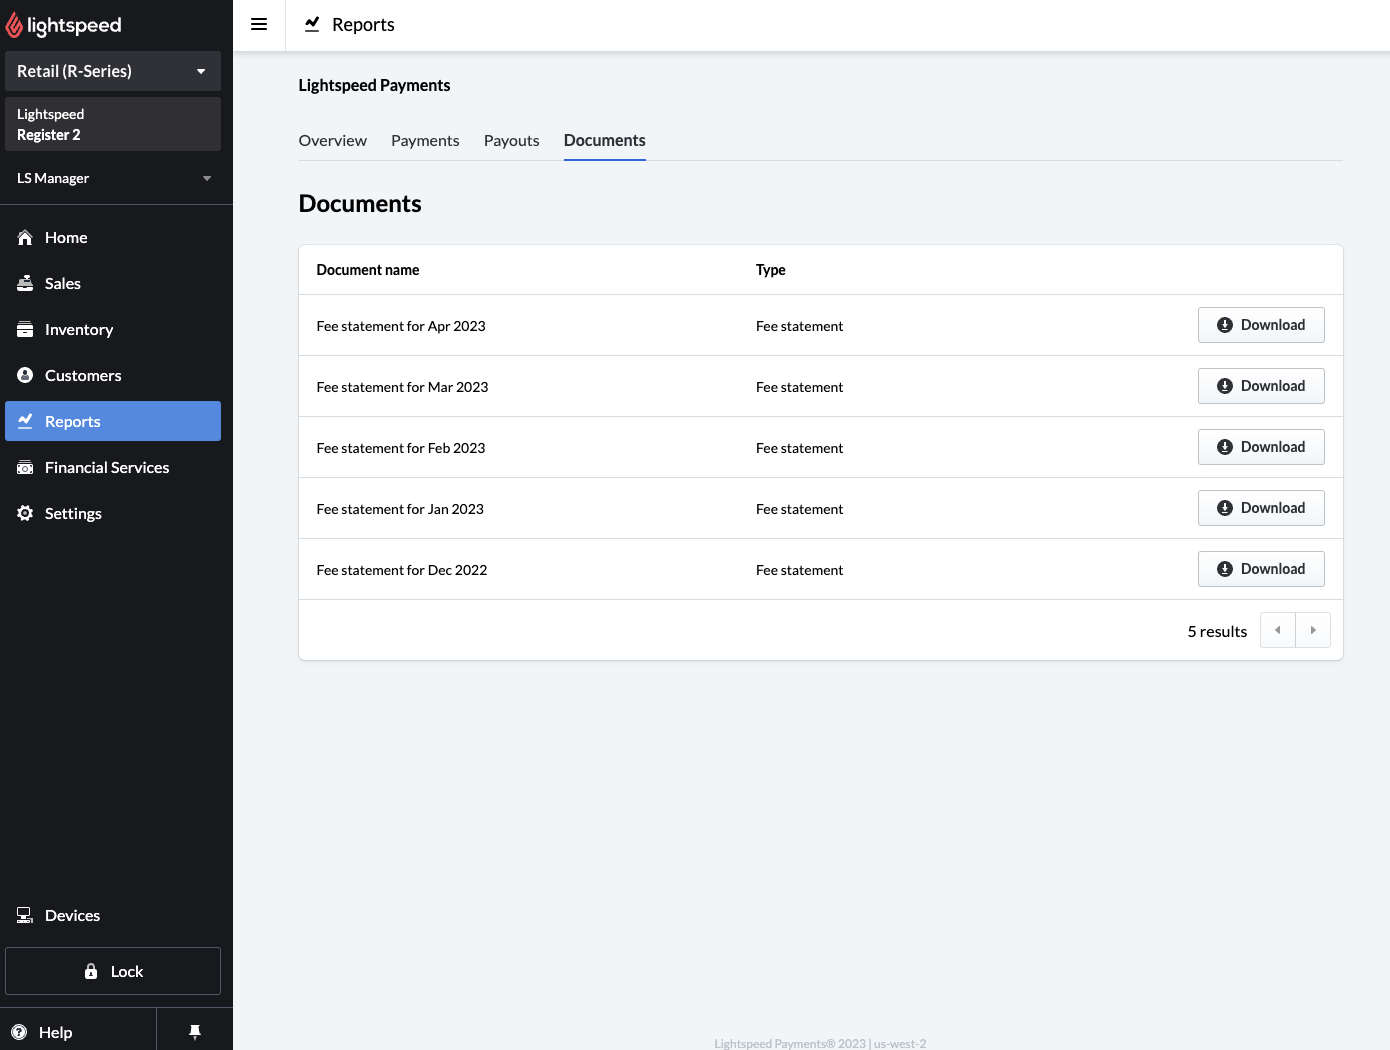The height and width of the screenshot is (1050, 1390).
Task: Pin the sidebar with the pin icon
Action: coord(195,1032)
